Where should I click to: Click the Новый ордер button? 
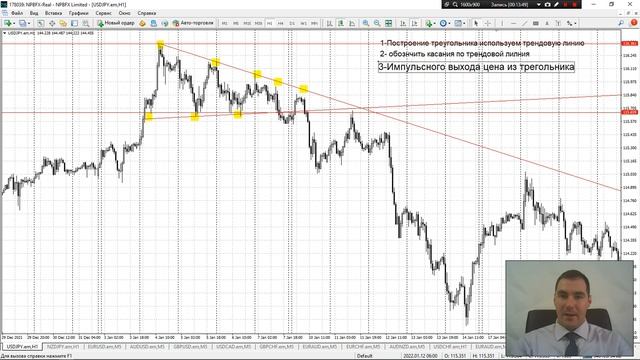[116, 23]
